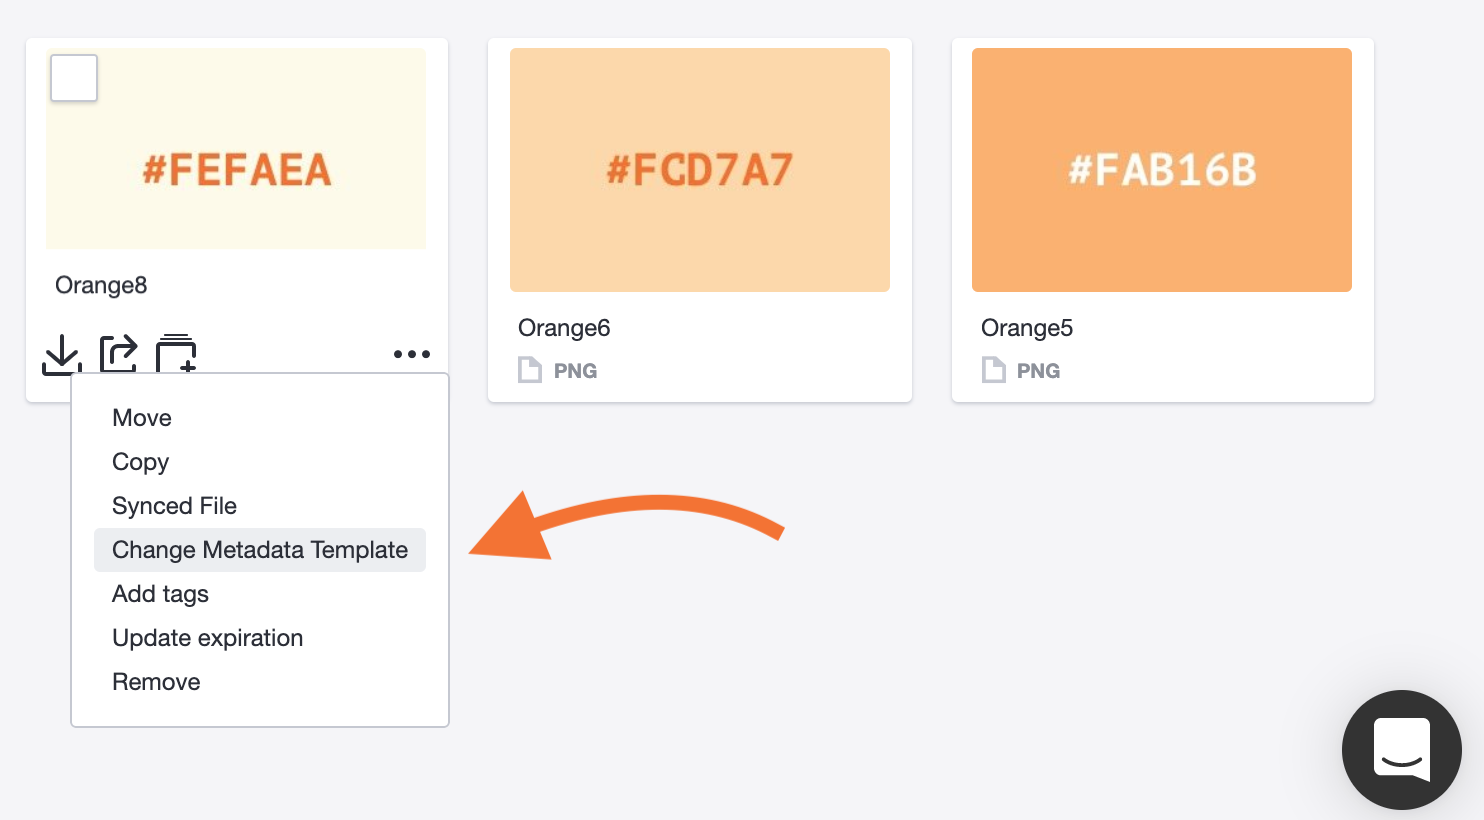Click the Orange6 asset name
This screenshot has width=1484, height=820.
(564, 328)
